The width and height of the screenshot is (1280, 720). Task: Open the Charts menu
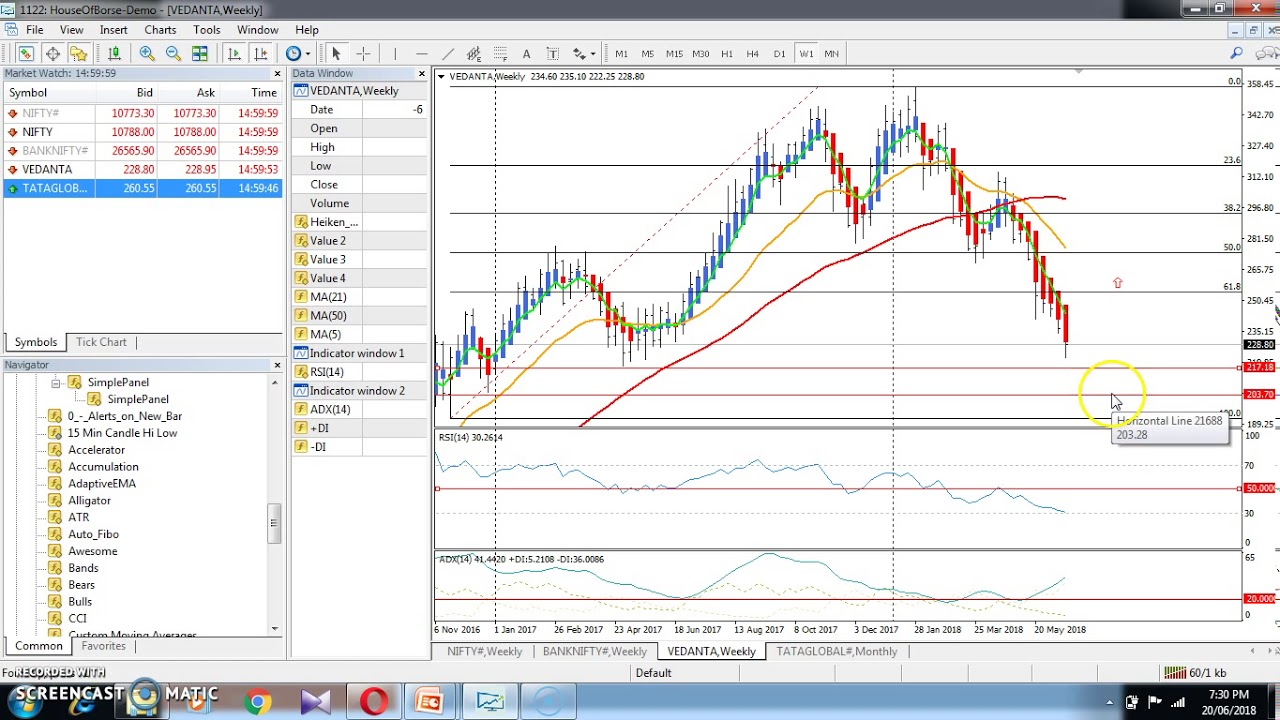(x=160, y=30)
